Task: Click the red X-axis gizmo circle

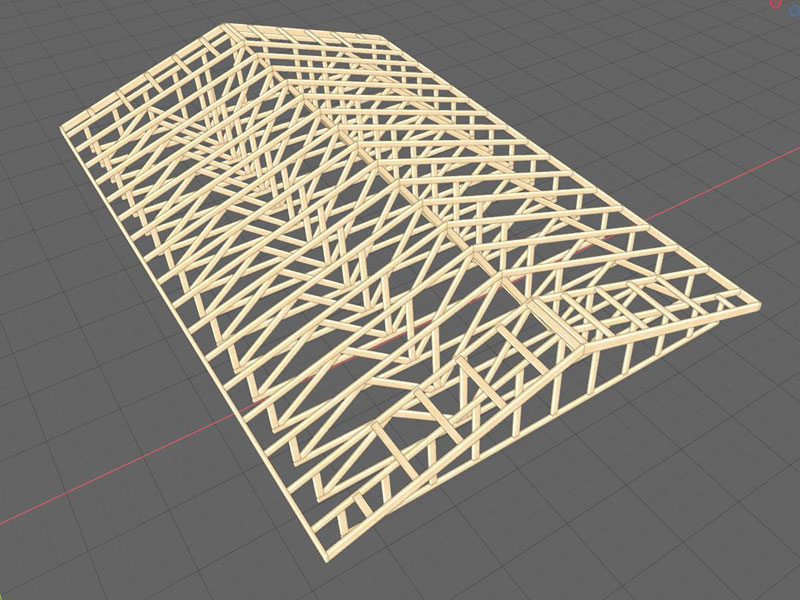Action: coord(776,3)
